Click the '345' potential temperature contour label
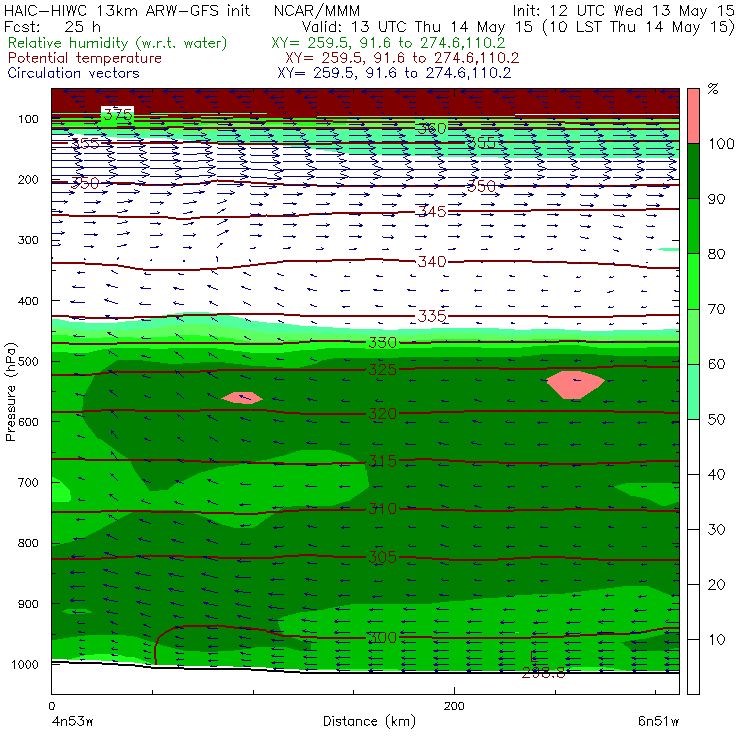The image size is (740, 740). [432, 211]
